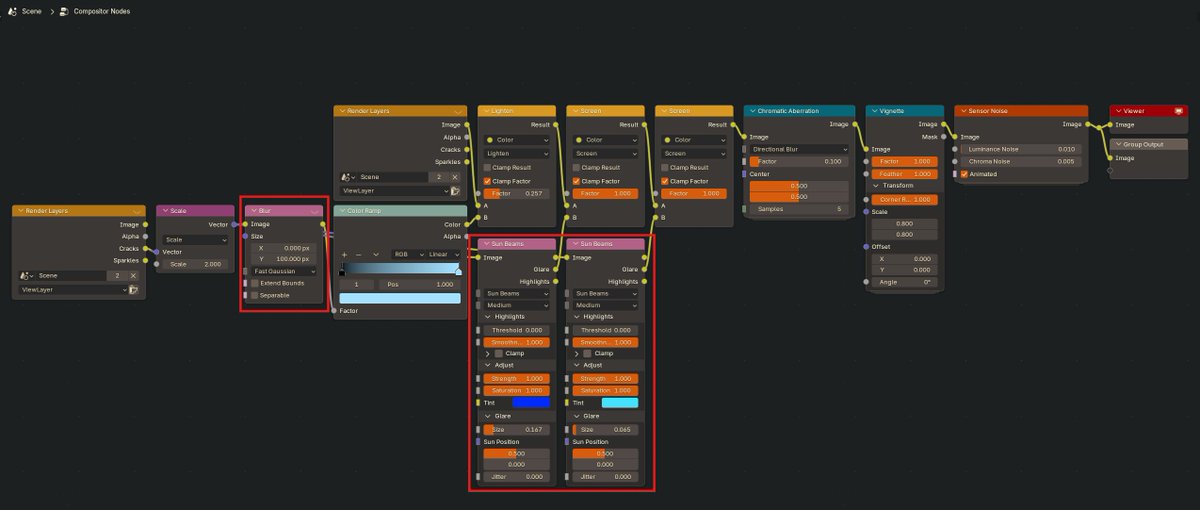The image size is (1200, 510).
Task: Open the Medium quality dropdown in left Sun Beams
Action: (517, 305)
